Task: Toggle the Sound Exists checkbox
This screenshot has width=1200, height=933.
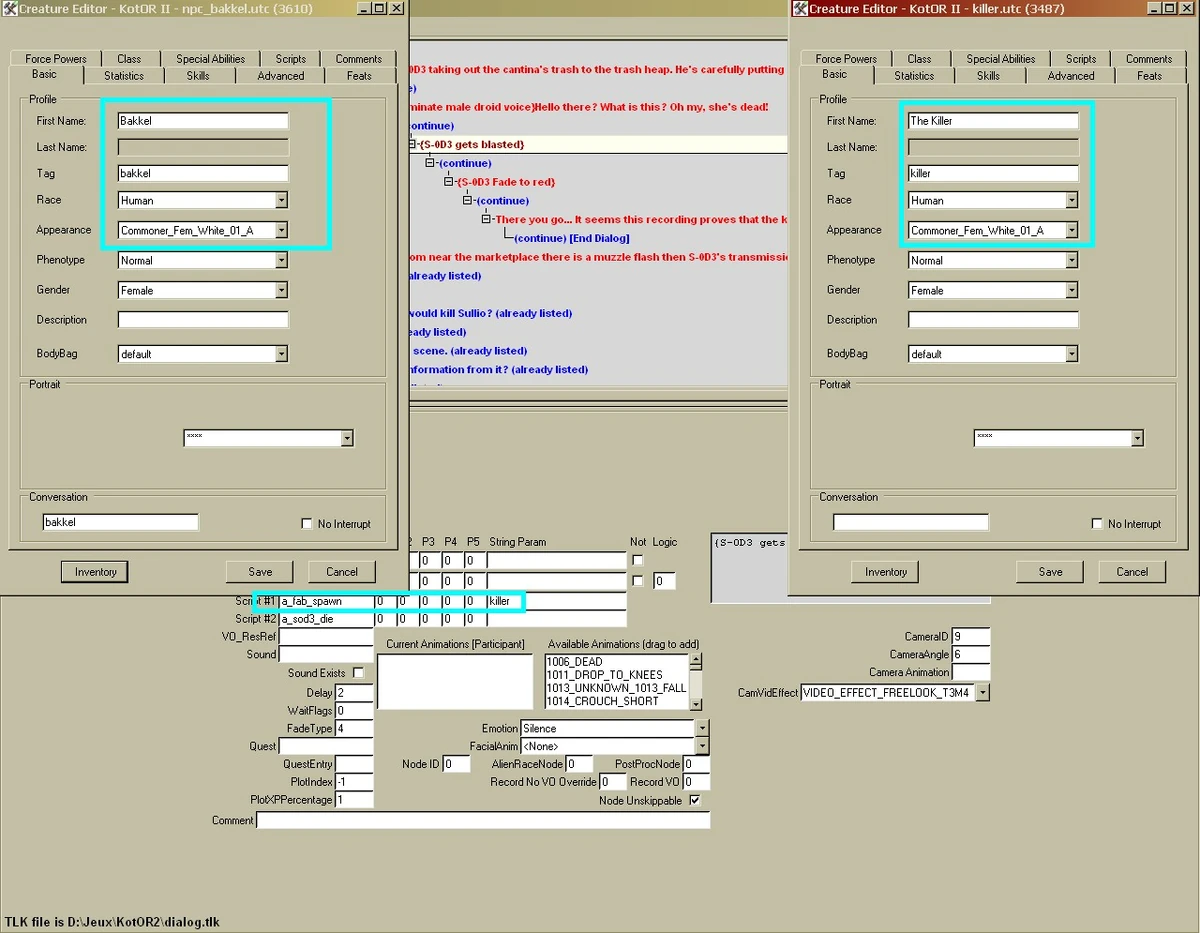Action: (x=358, y=673)
